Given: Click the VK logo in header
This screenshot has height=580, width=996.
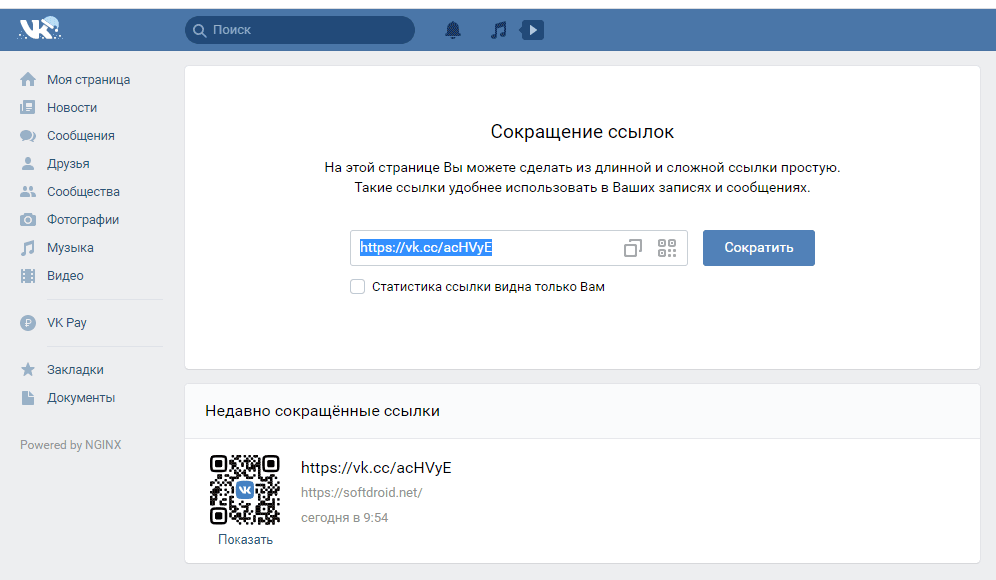Looking at the screenshot, I should tap(40, 29).
